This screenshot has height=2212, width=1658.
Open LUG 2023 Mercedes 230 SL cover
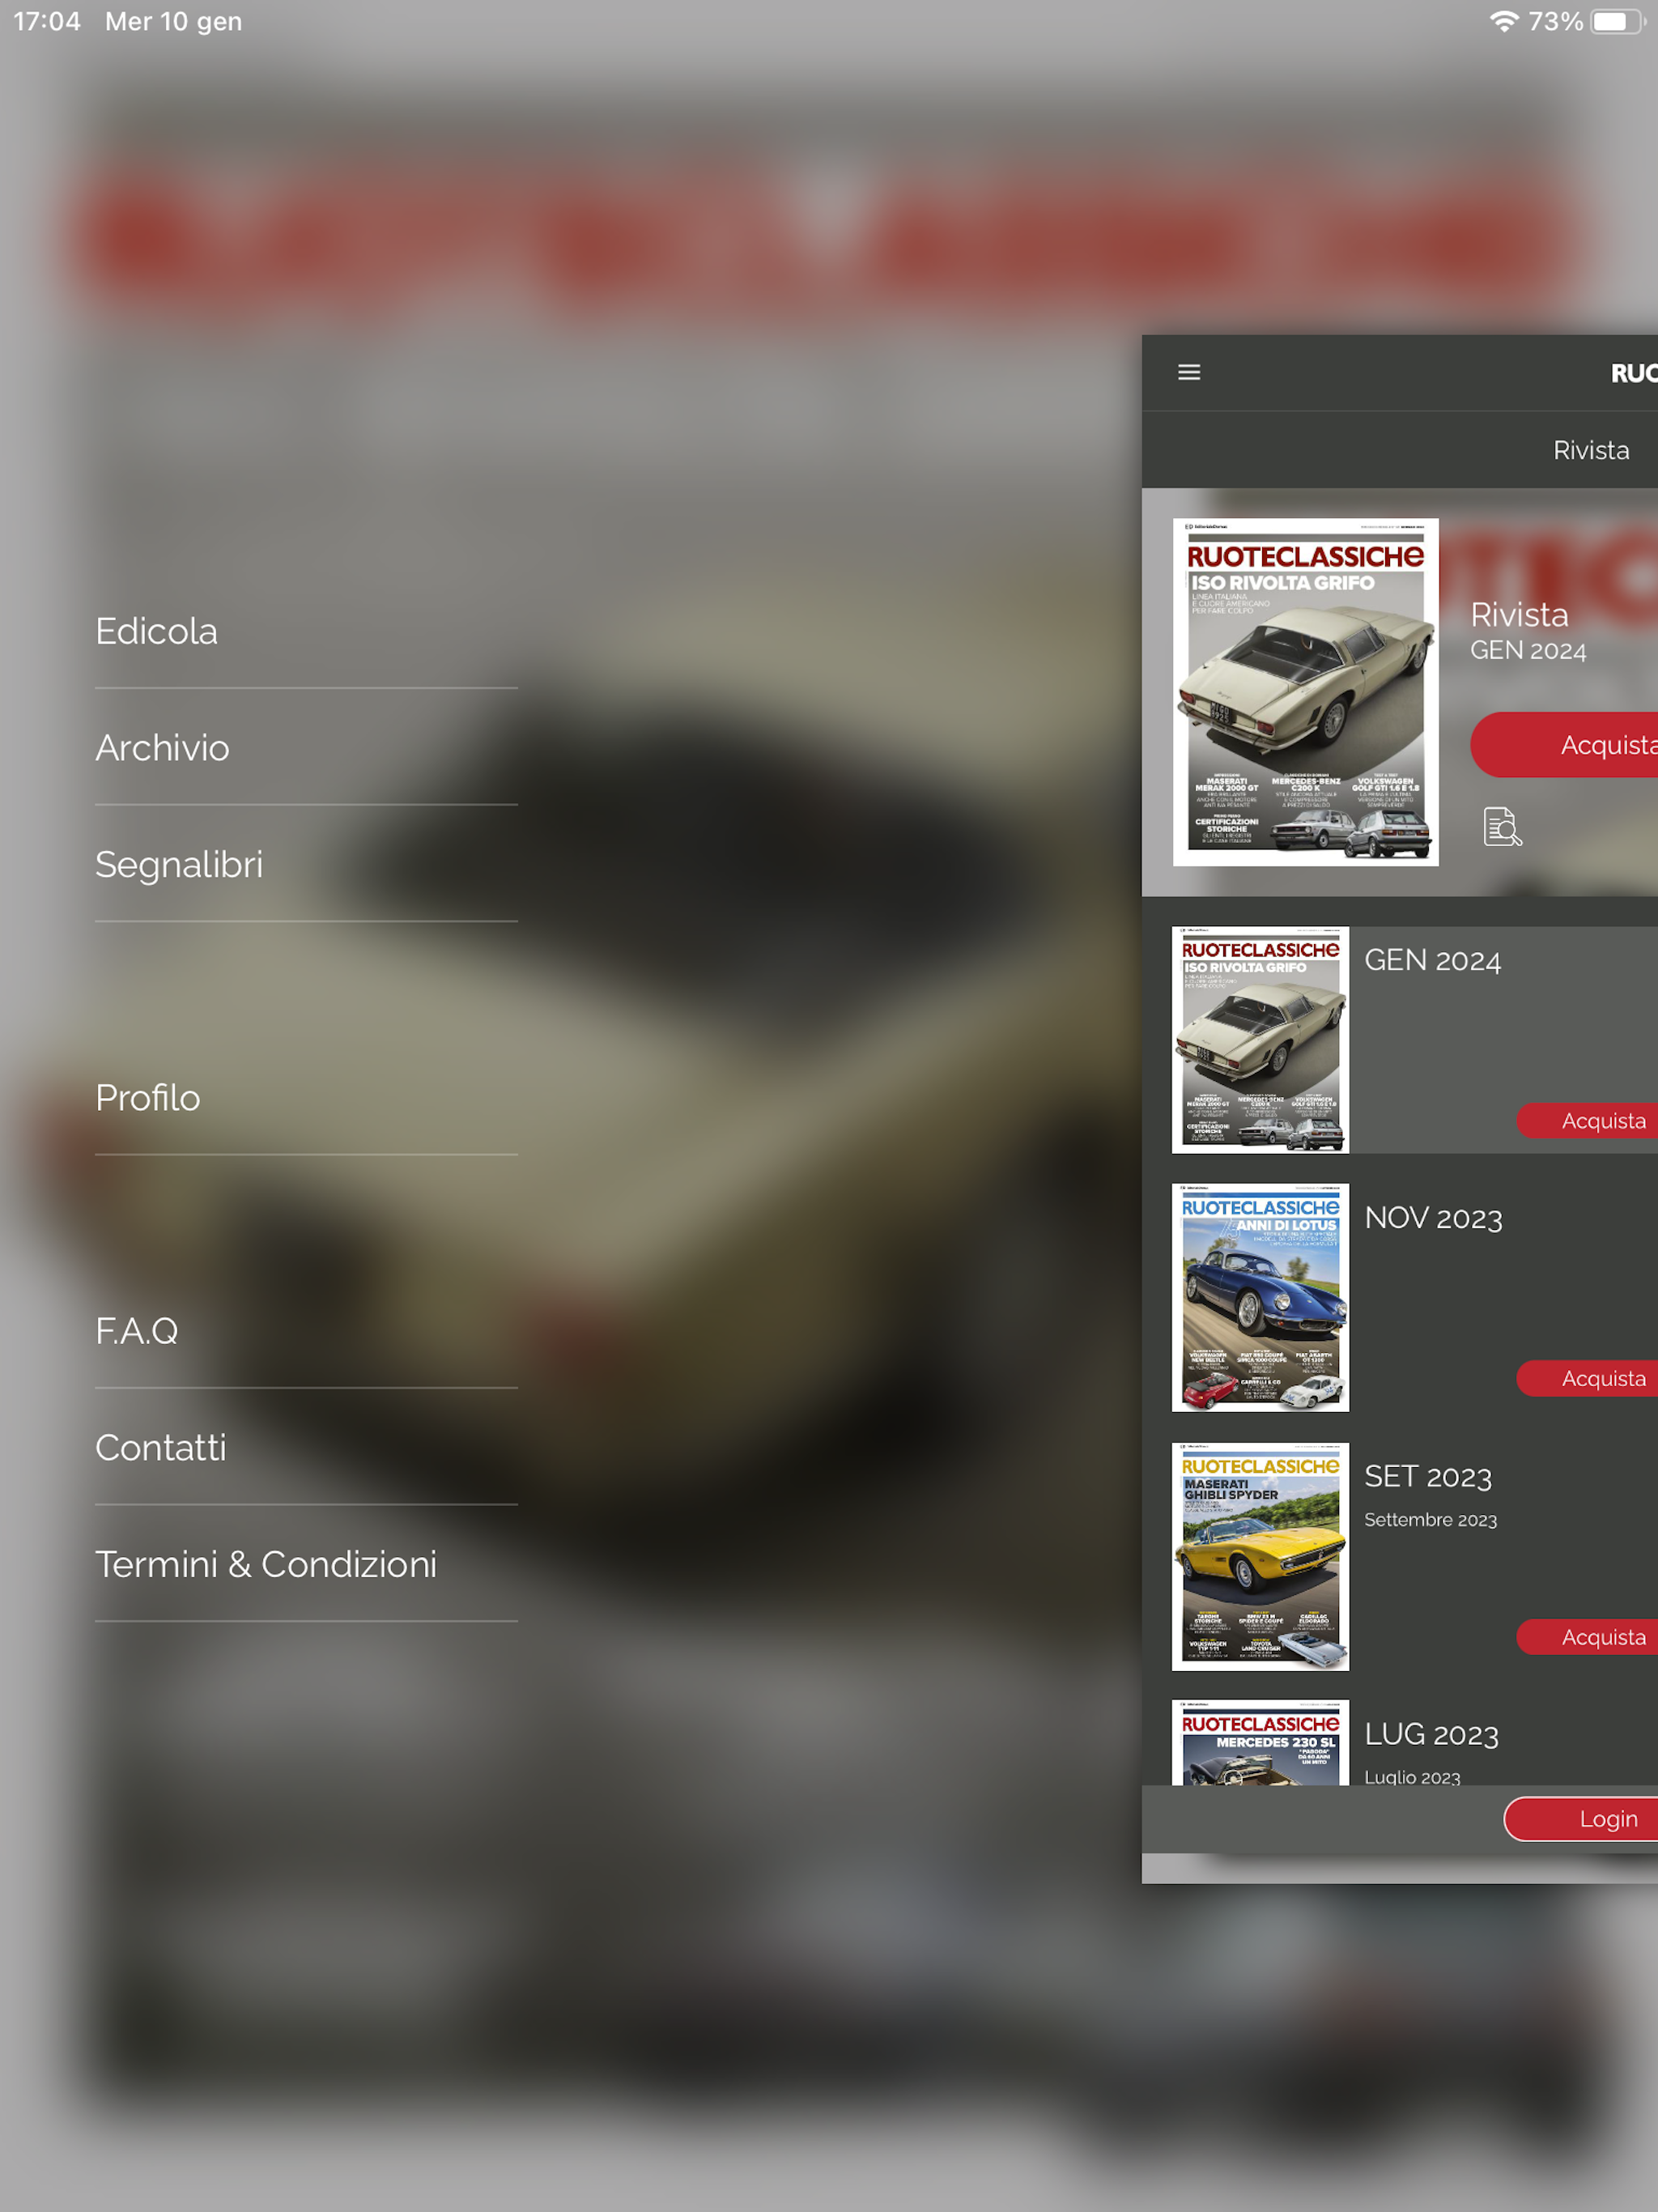pyautogui.click(x=1260, y=1742)
